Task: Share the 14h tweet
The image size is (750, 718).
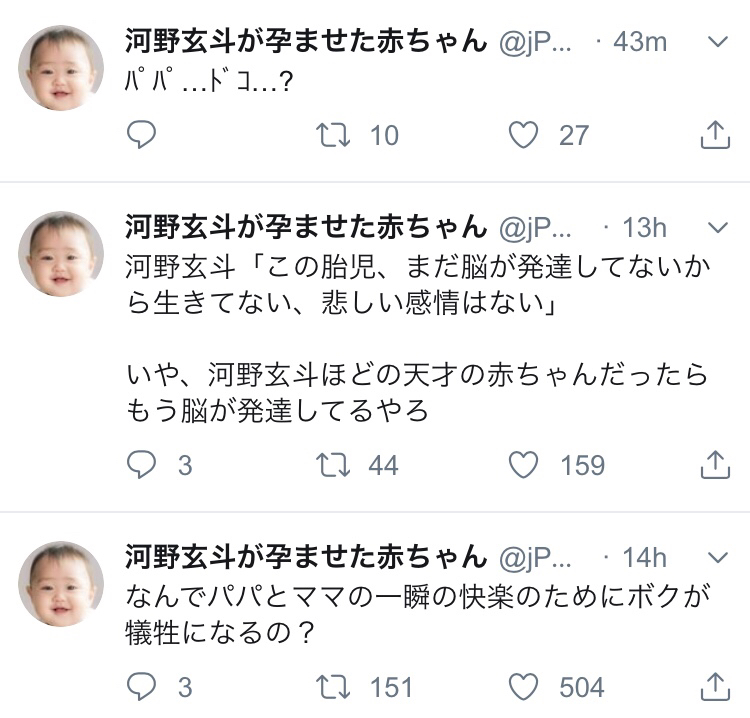Action: (x=715, y=687)
